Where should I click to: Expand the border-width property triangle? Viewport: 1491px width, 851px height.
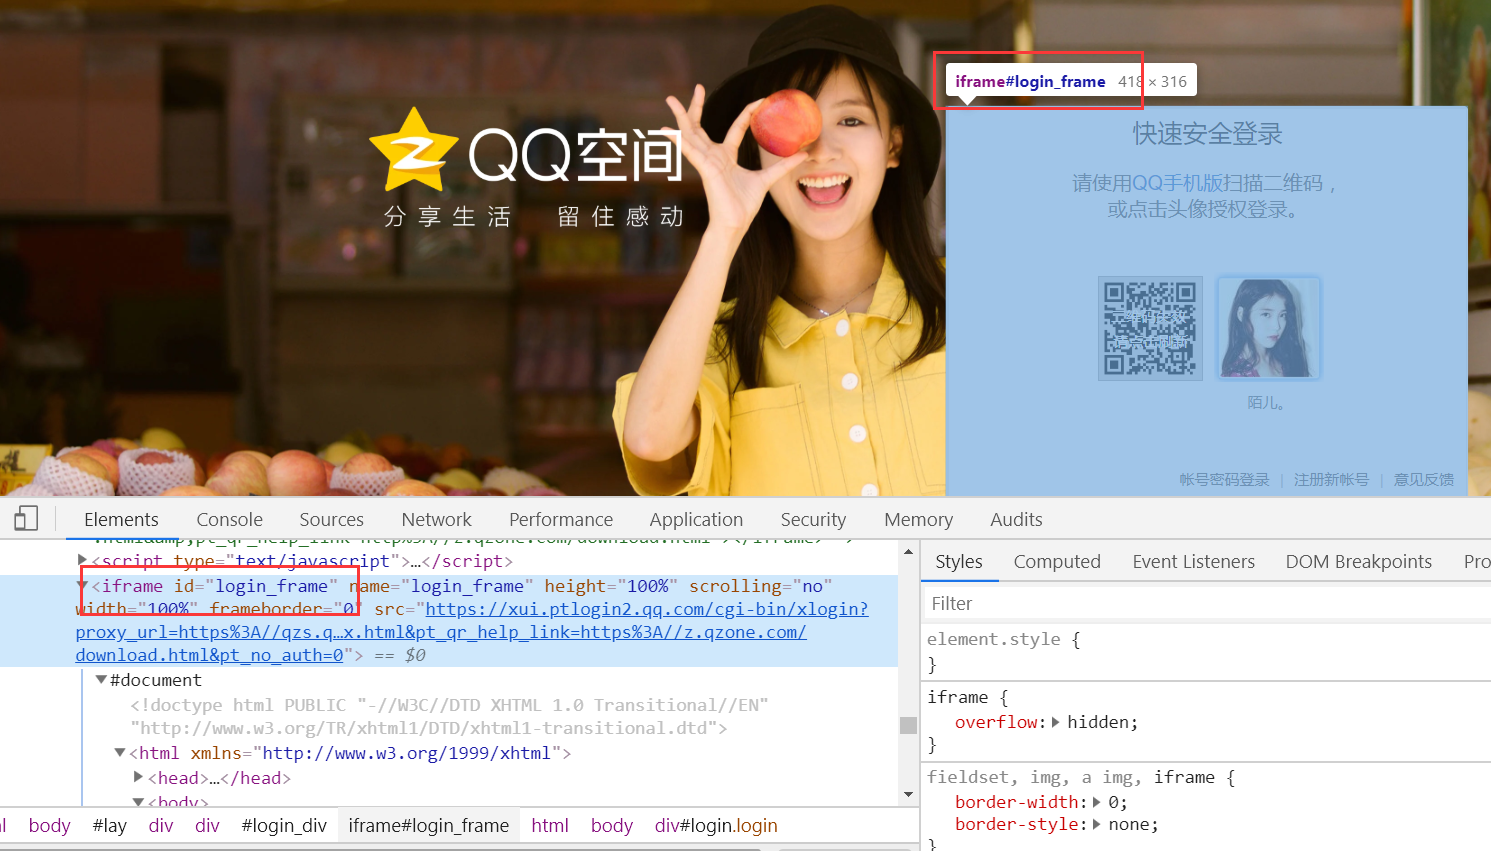(1097, 802)
